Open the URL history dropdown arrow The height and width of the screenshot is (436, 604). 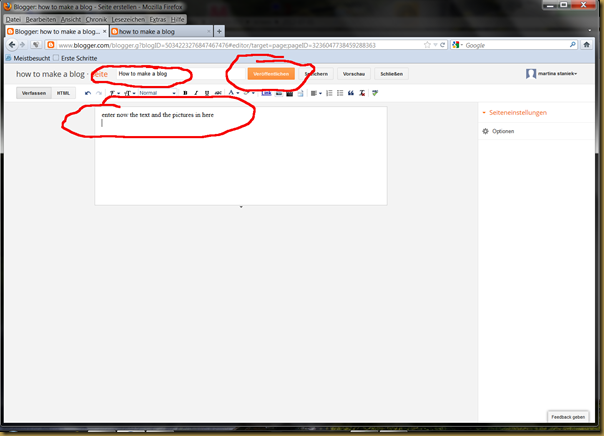435,45
